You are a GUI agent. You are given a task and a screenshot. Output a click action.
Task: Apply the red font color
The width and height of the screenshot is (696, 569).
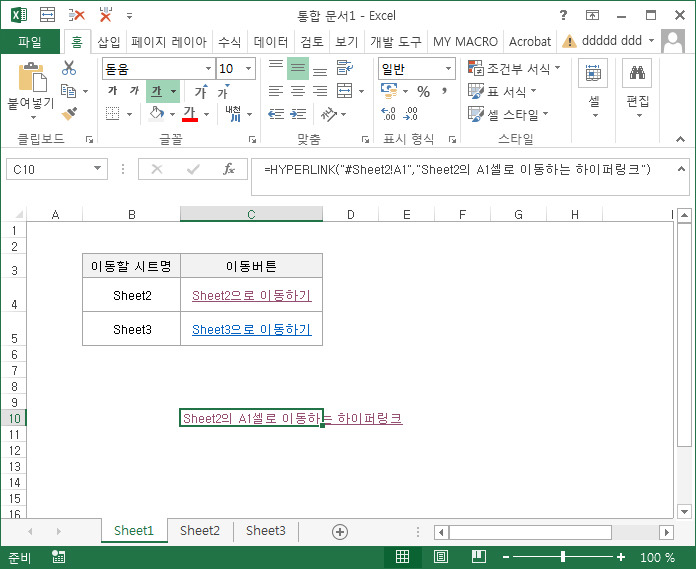(x=190, y=114)
